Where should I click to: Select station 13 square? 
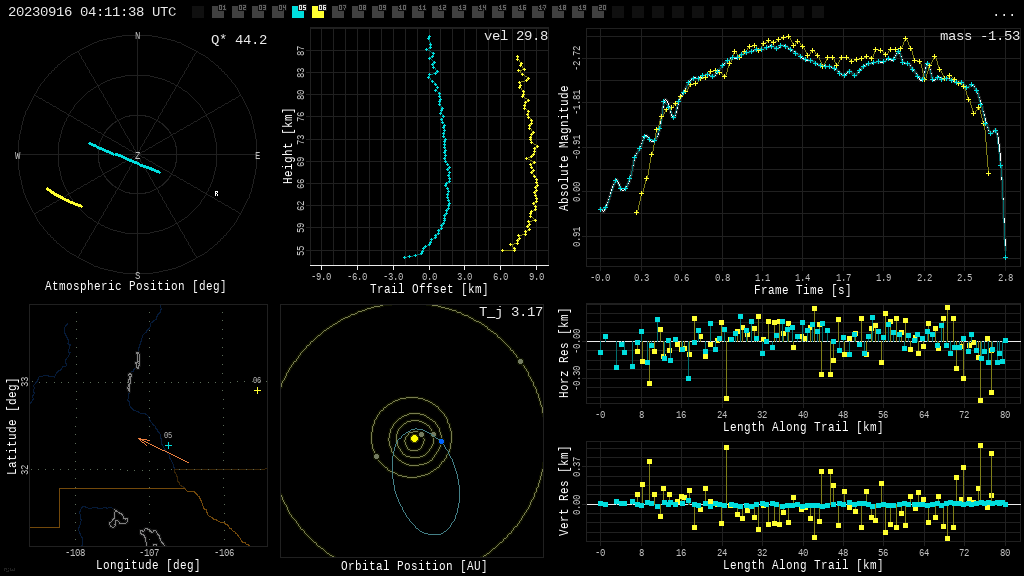458,12
